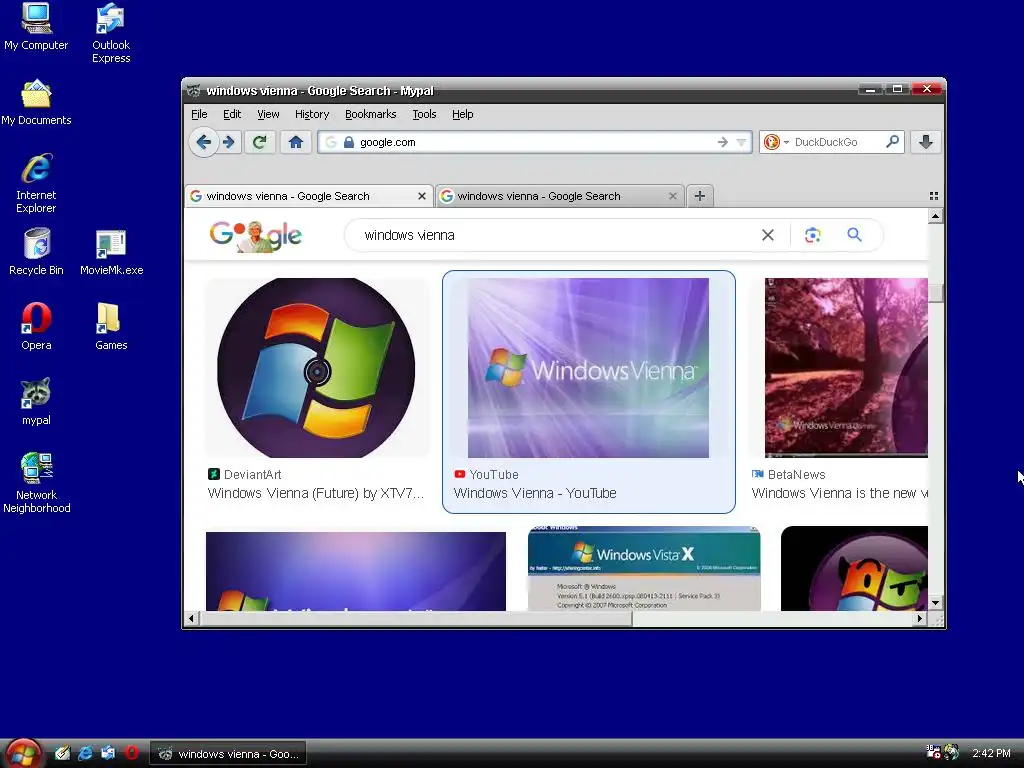
Task: Open the History menu
Action: point(312,114)
